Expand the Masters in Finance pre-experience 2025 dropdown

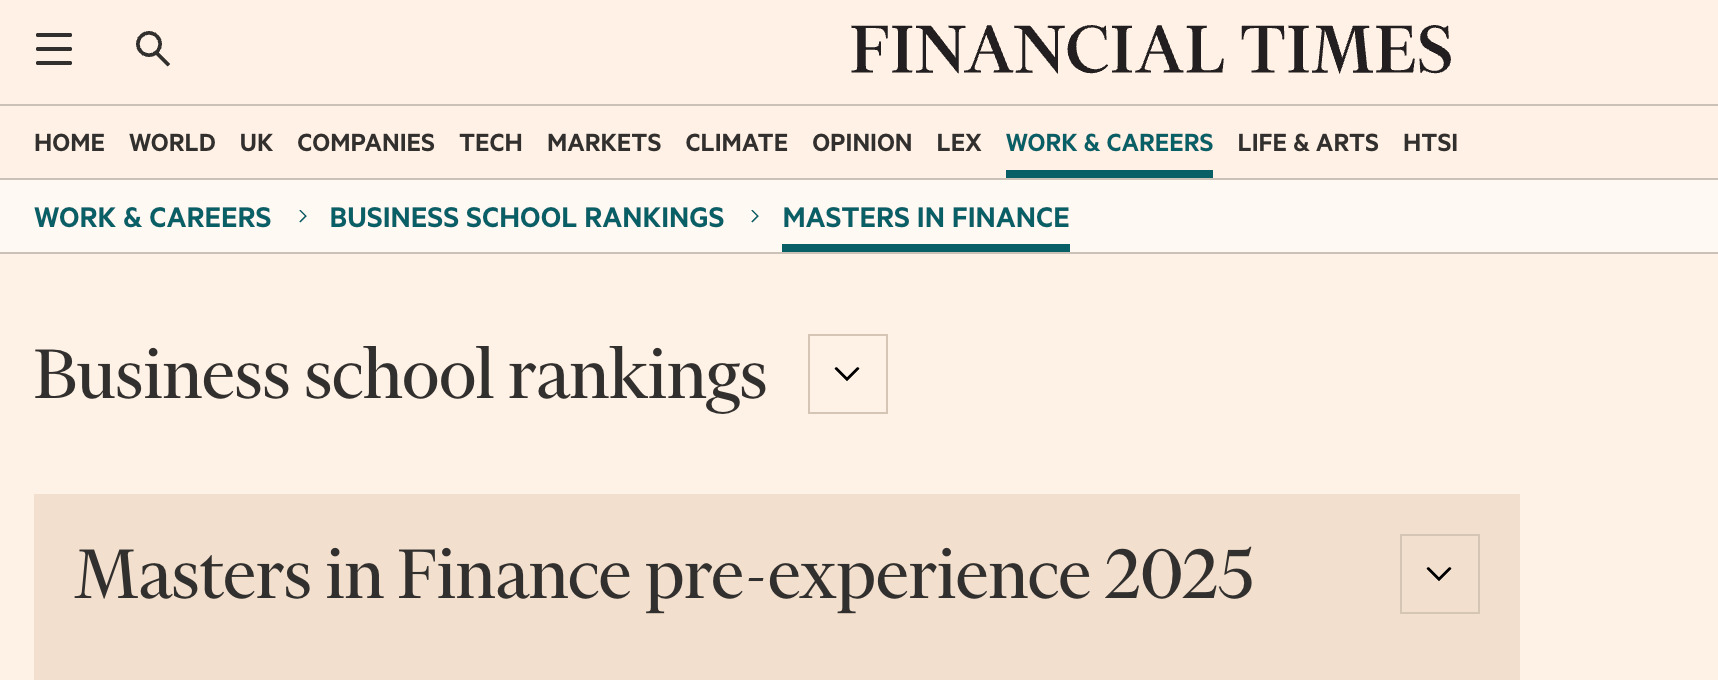(1439, 574)
